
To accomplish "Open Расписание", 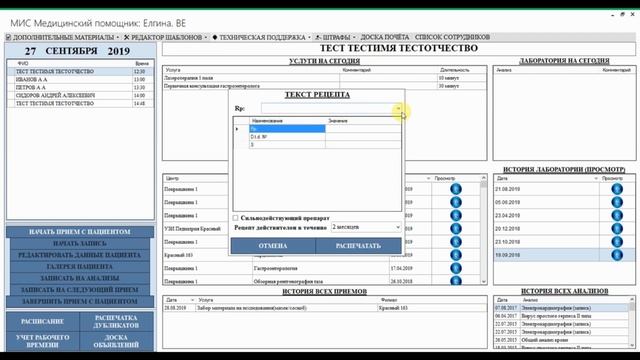I will click(x=43, y=322).
